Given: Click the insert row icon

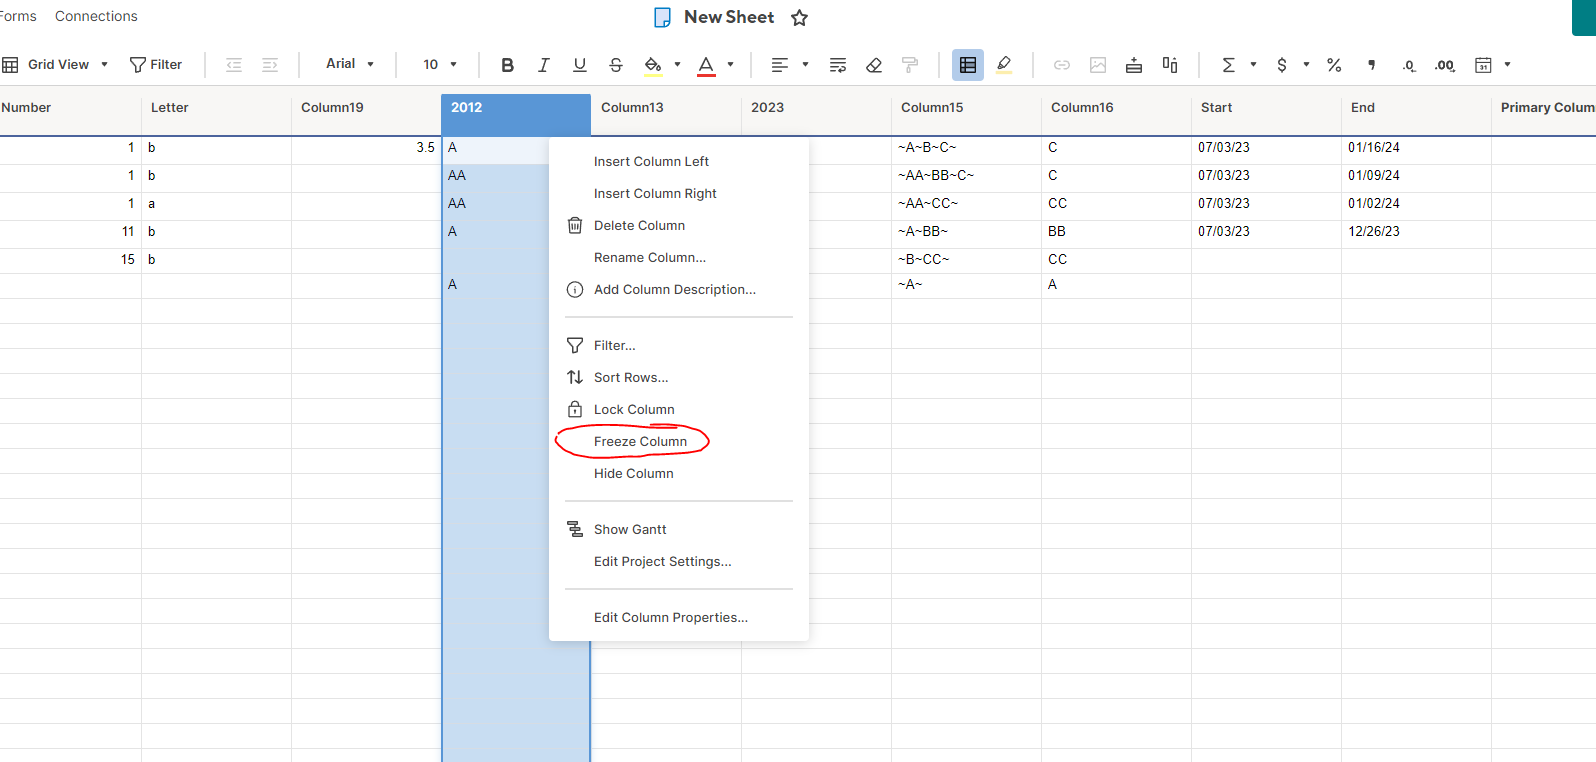Looking at the screenshot, I should 1134,65.
